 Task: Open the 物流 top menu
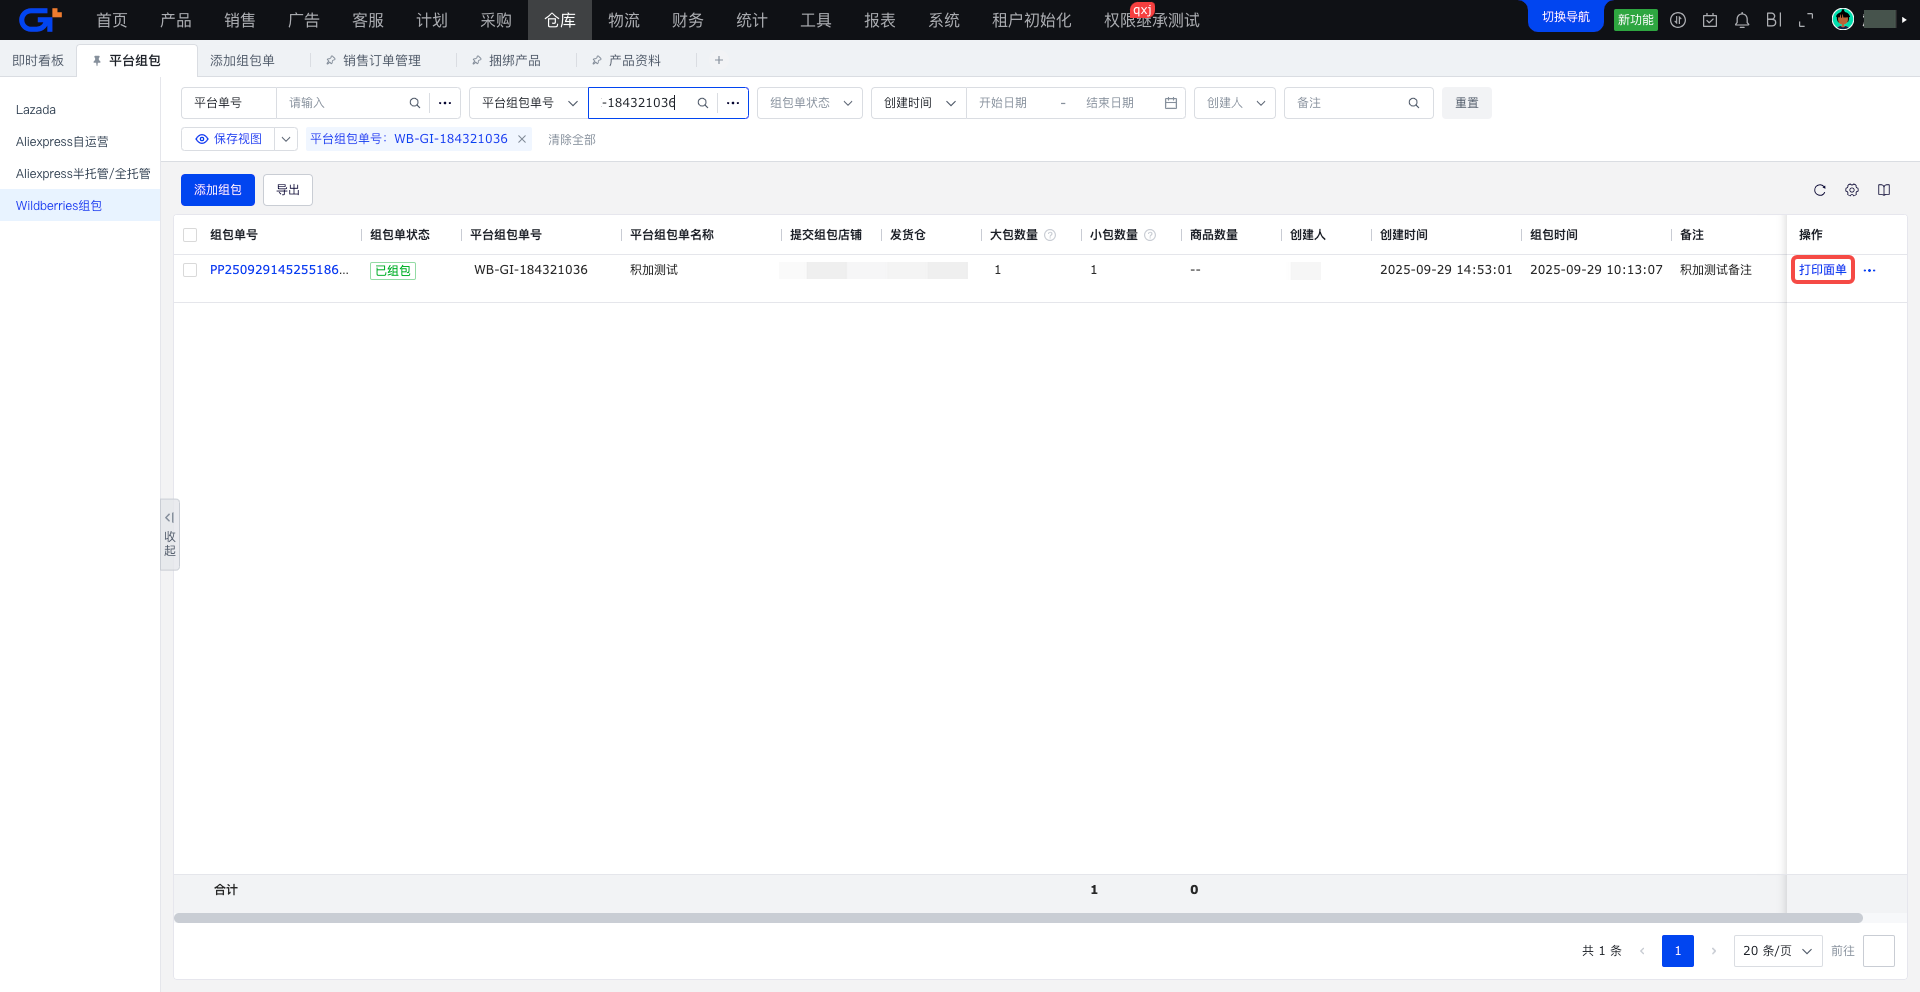click(x=624, y=20)
